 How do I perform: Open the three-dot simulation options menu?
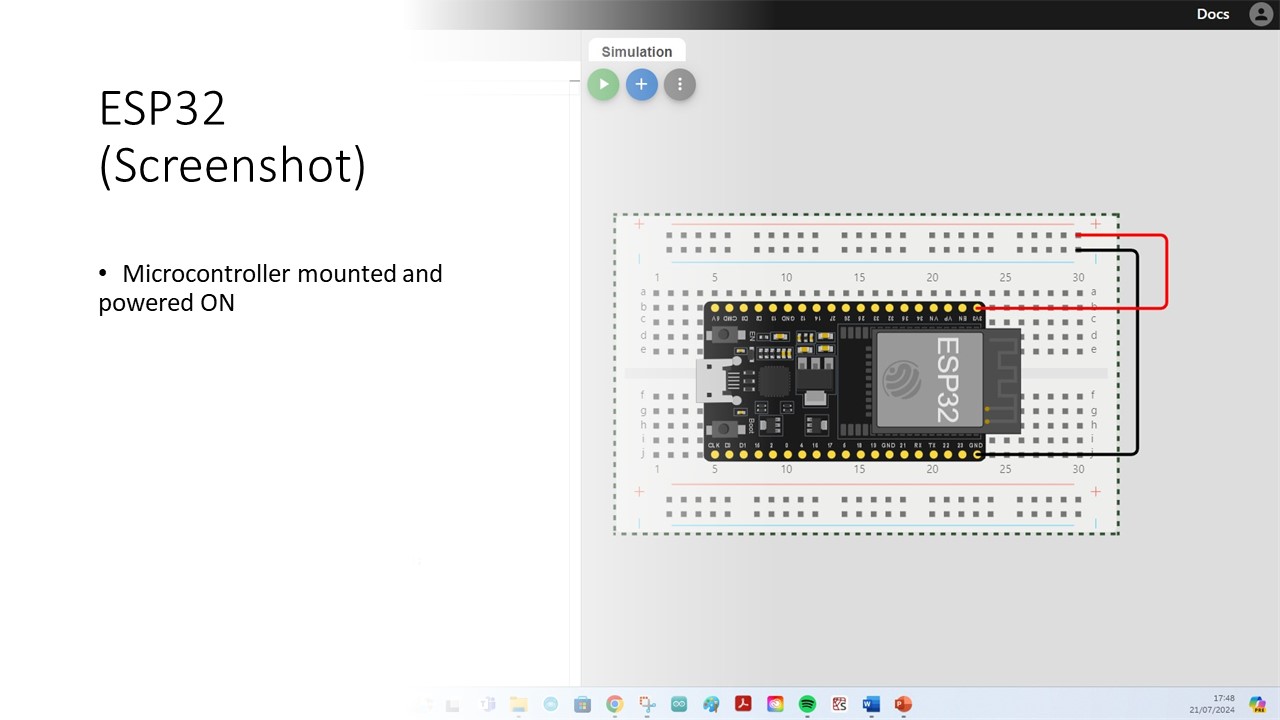[680, 85]
